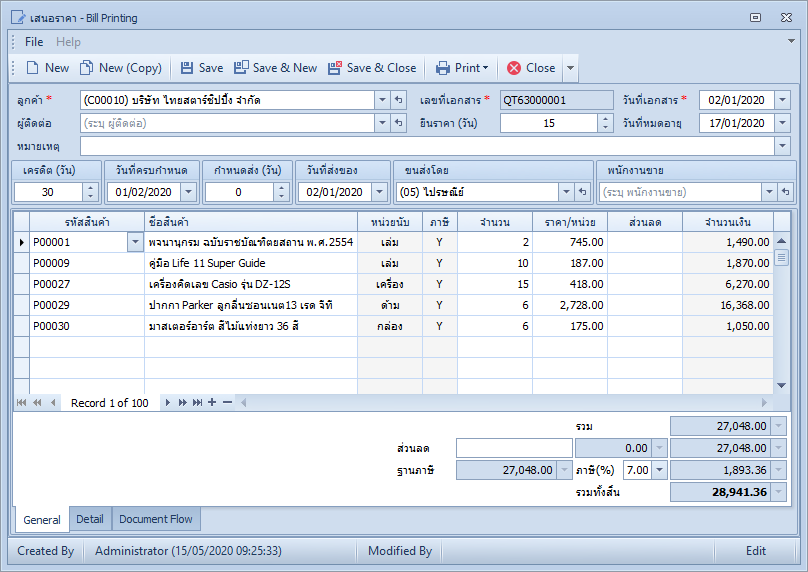808x572 pixels.
Task: Click the Edit button in status bar
Action: point(755,551)
